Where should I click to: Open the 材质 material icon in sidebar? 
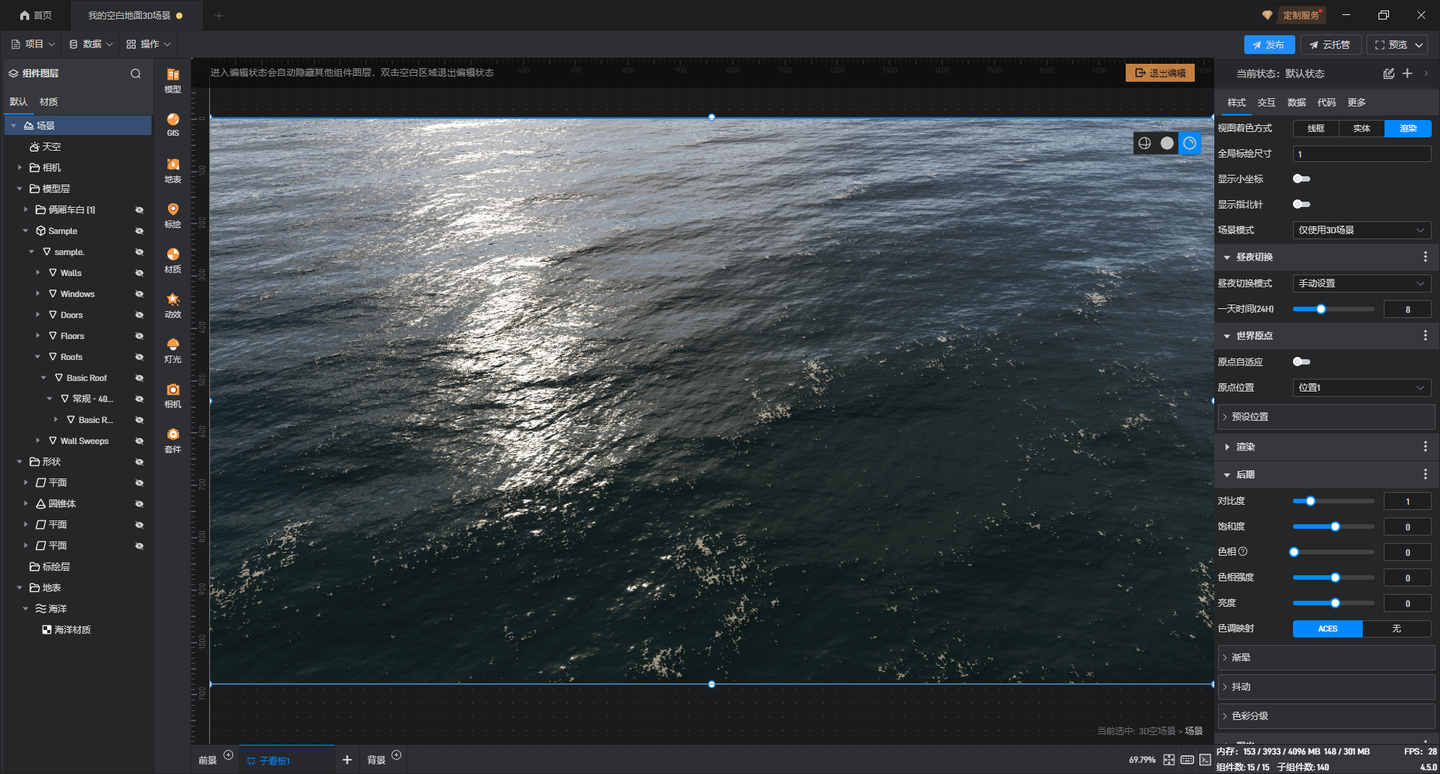coord(173,260)
